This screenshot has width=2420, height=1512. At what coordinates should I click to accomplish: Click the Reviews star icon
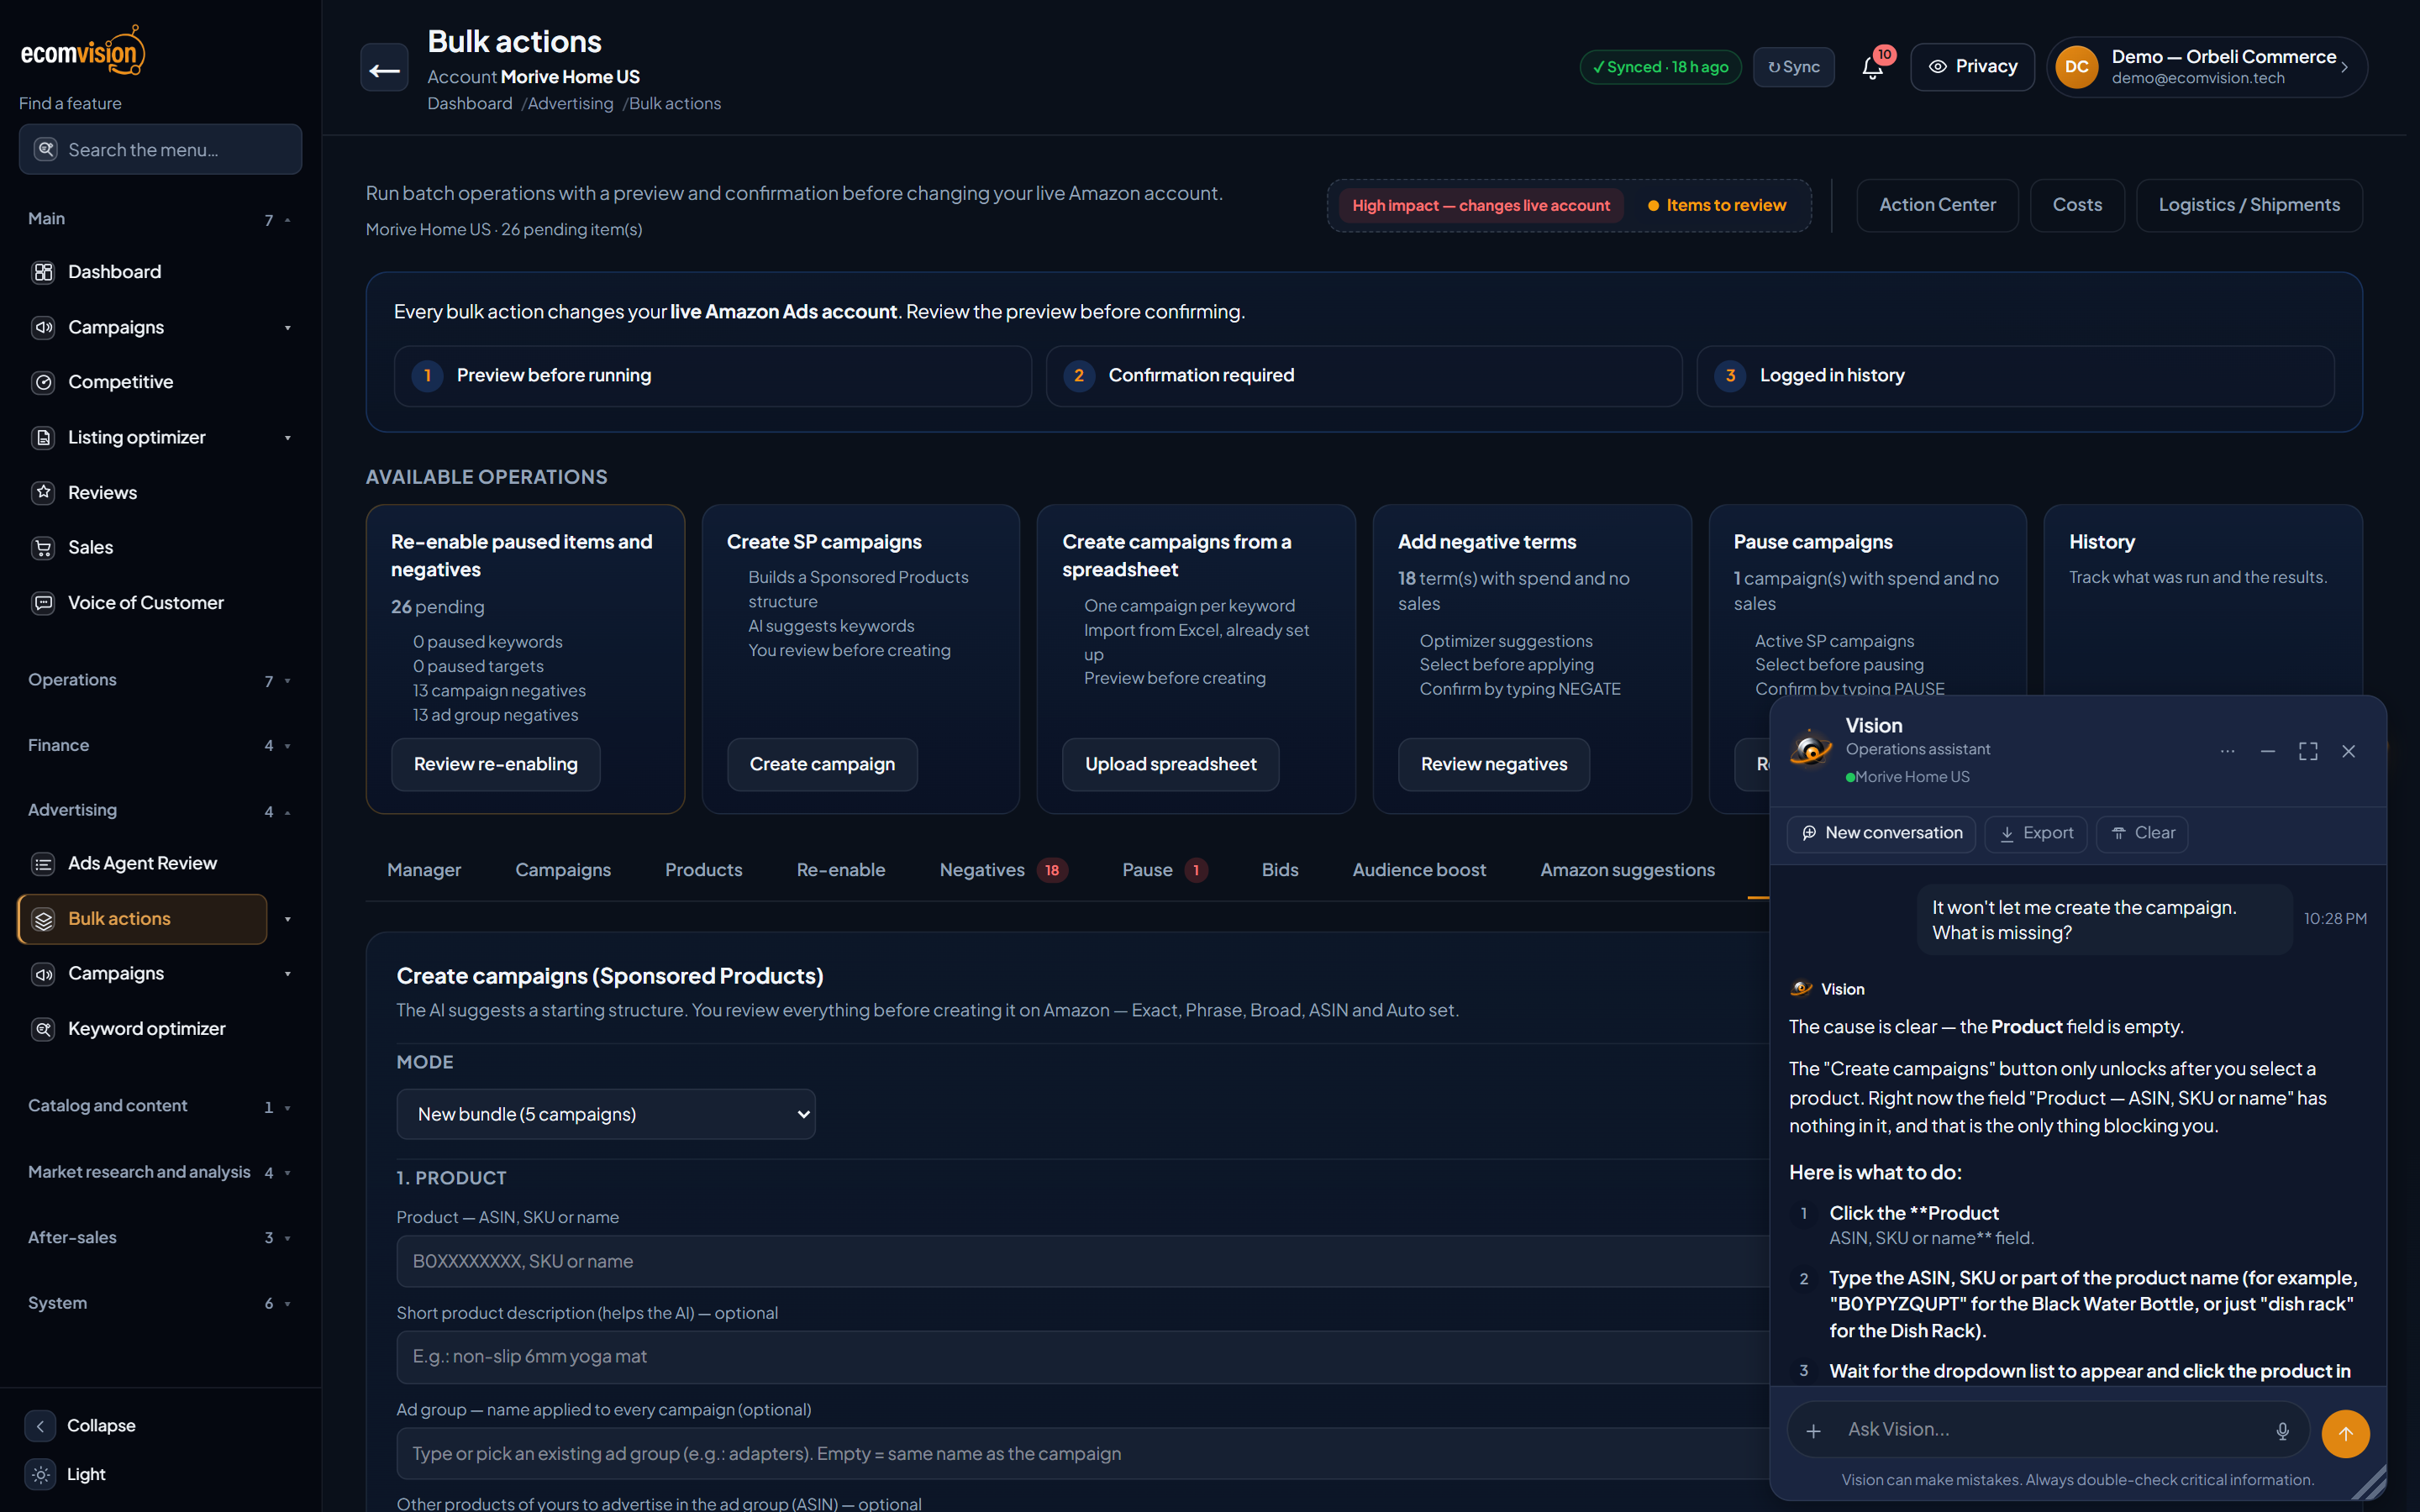coord(43,492)
